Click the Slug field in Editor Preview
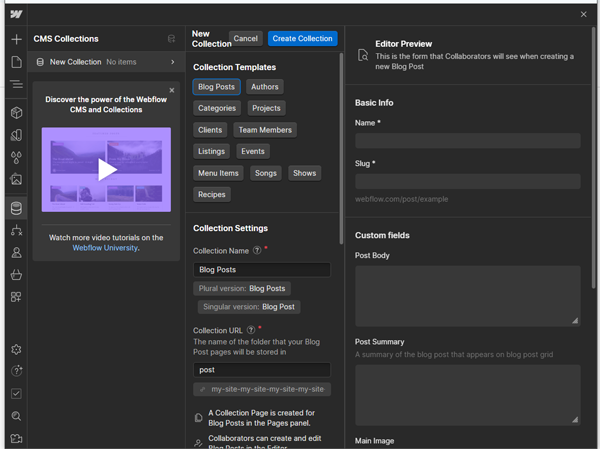The image size is (600, 449). pyautogui.click(x=468, y=181)
